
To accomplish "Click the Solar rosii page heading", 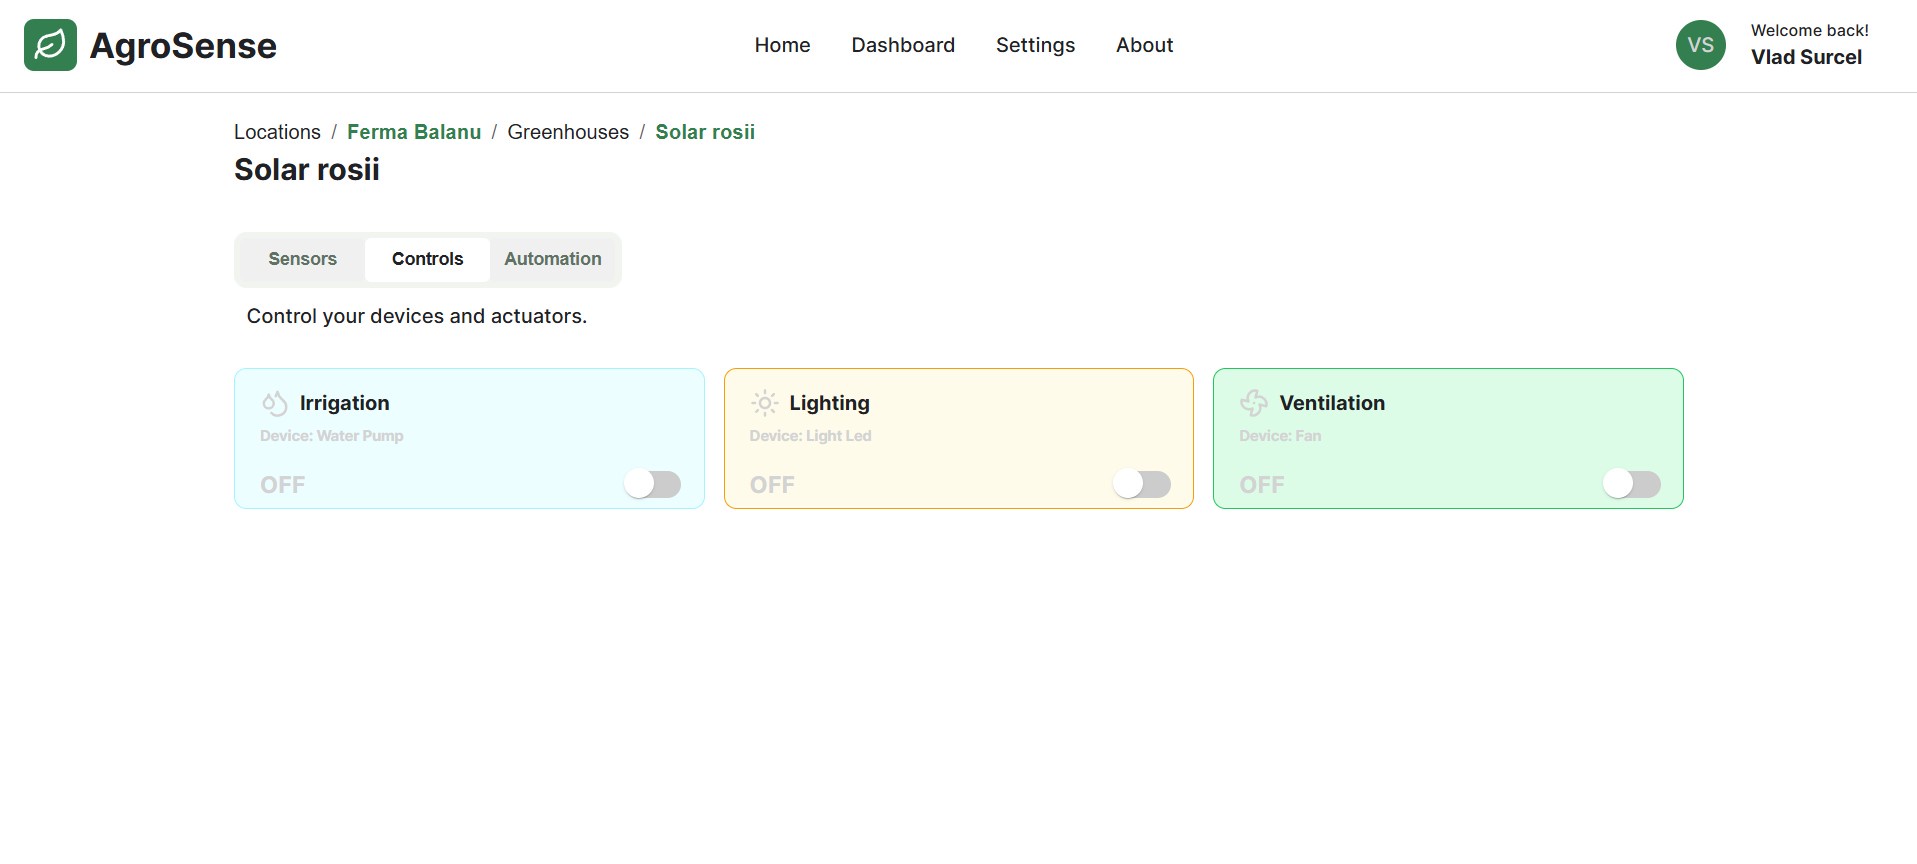I will pos(307,170).
